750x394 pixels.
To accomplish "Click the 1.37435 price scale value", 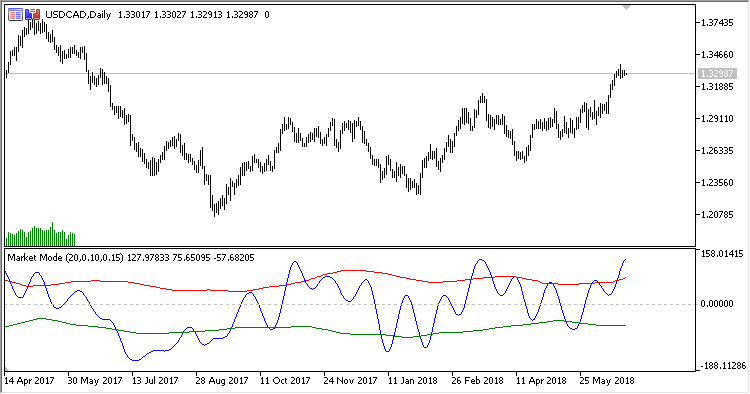I will [x=717, y=23].
